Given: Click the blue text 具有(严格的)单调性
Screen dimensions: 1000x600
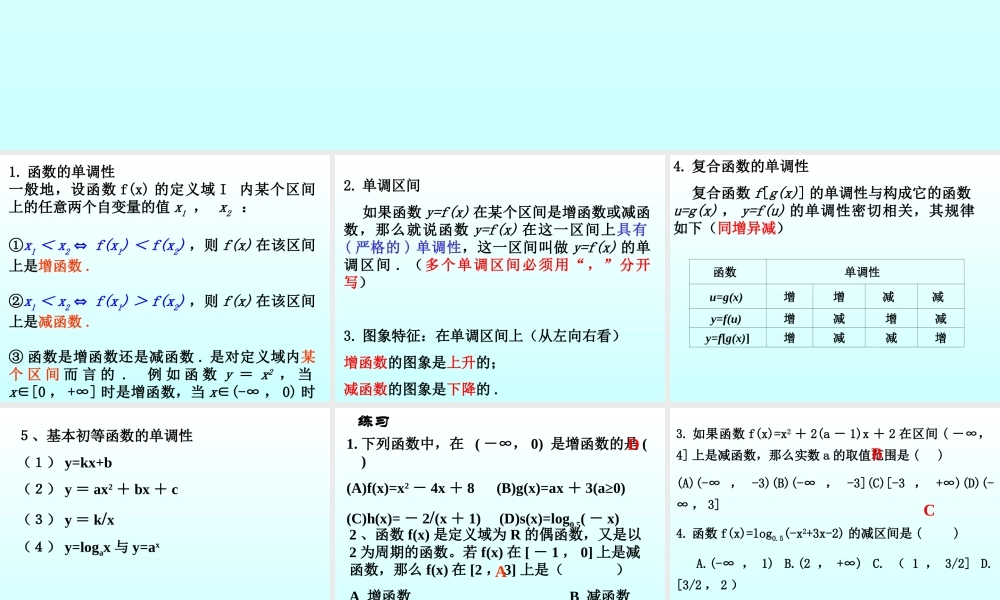Looking at the screenshot, I should click(496, 238).
